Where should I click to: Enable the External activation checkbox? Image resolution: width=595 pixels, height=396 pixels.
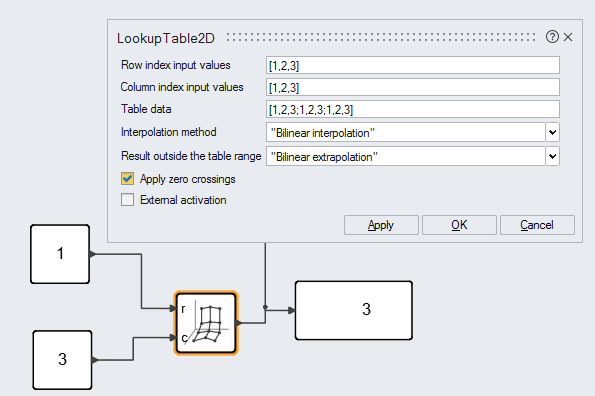pyautogui.click(x=128, y=200)
